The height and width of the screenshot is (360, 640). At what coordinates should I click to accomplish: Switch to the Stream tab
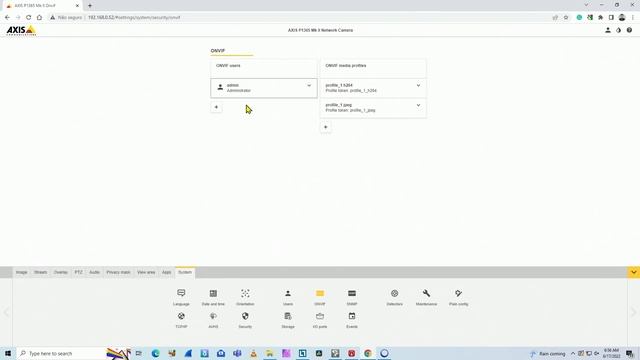click(40, 272)
